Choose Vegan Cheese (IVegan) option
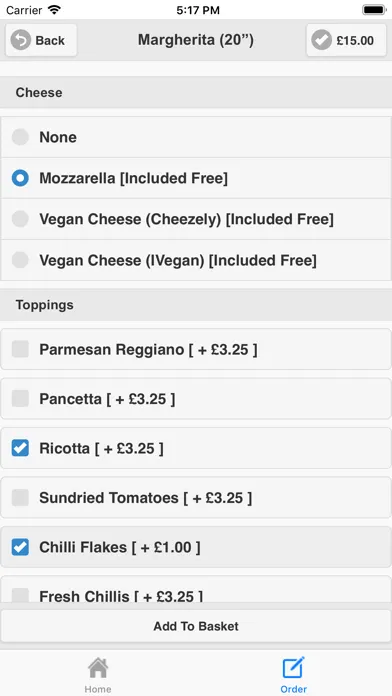392x696 pixels. pyautogui.click(x=196, y=260)
